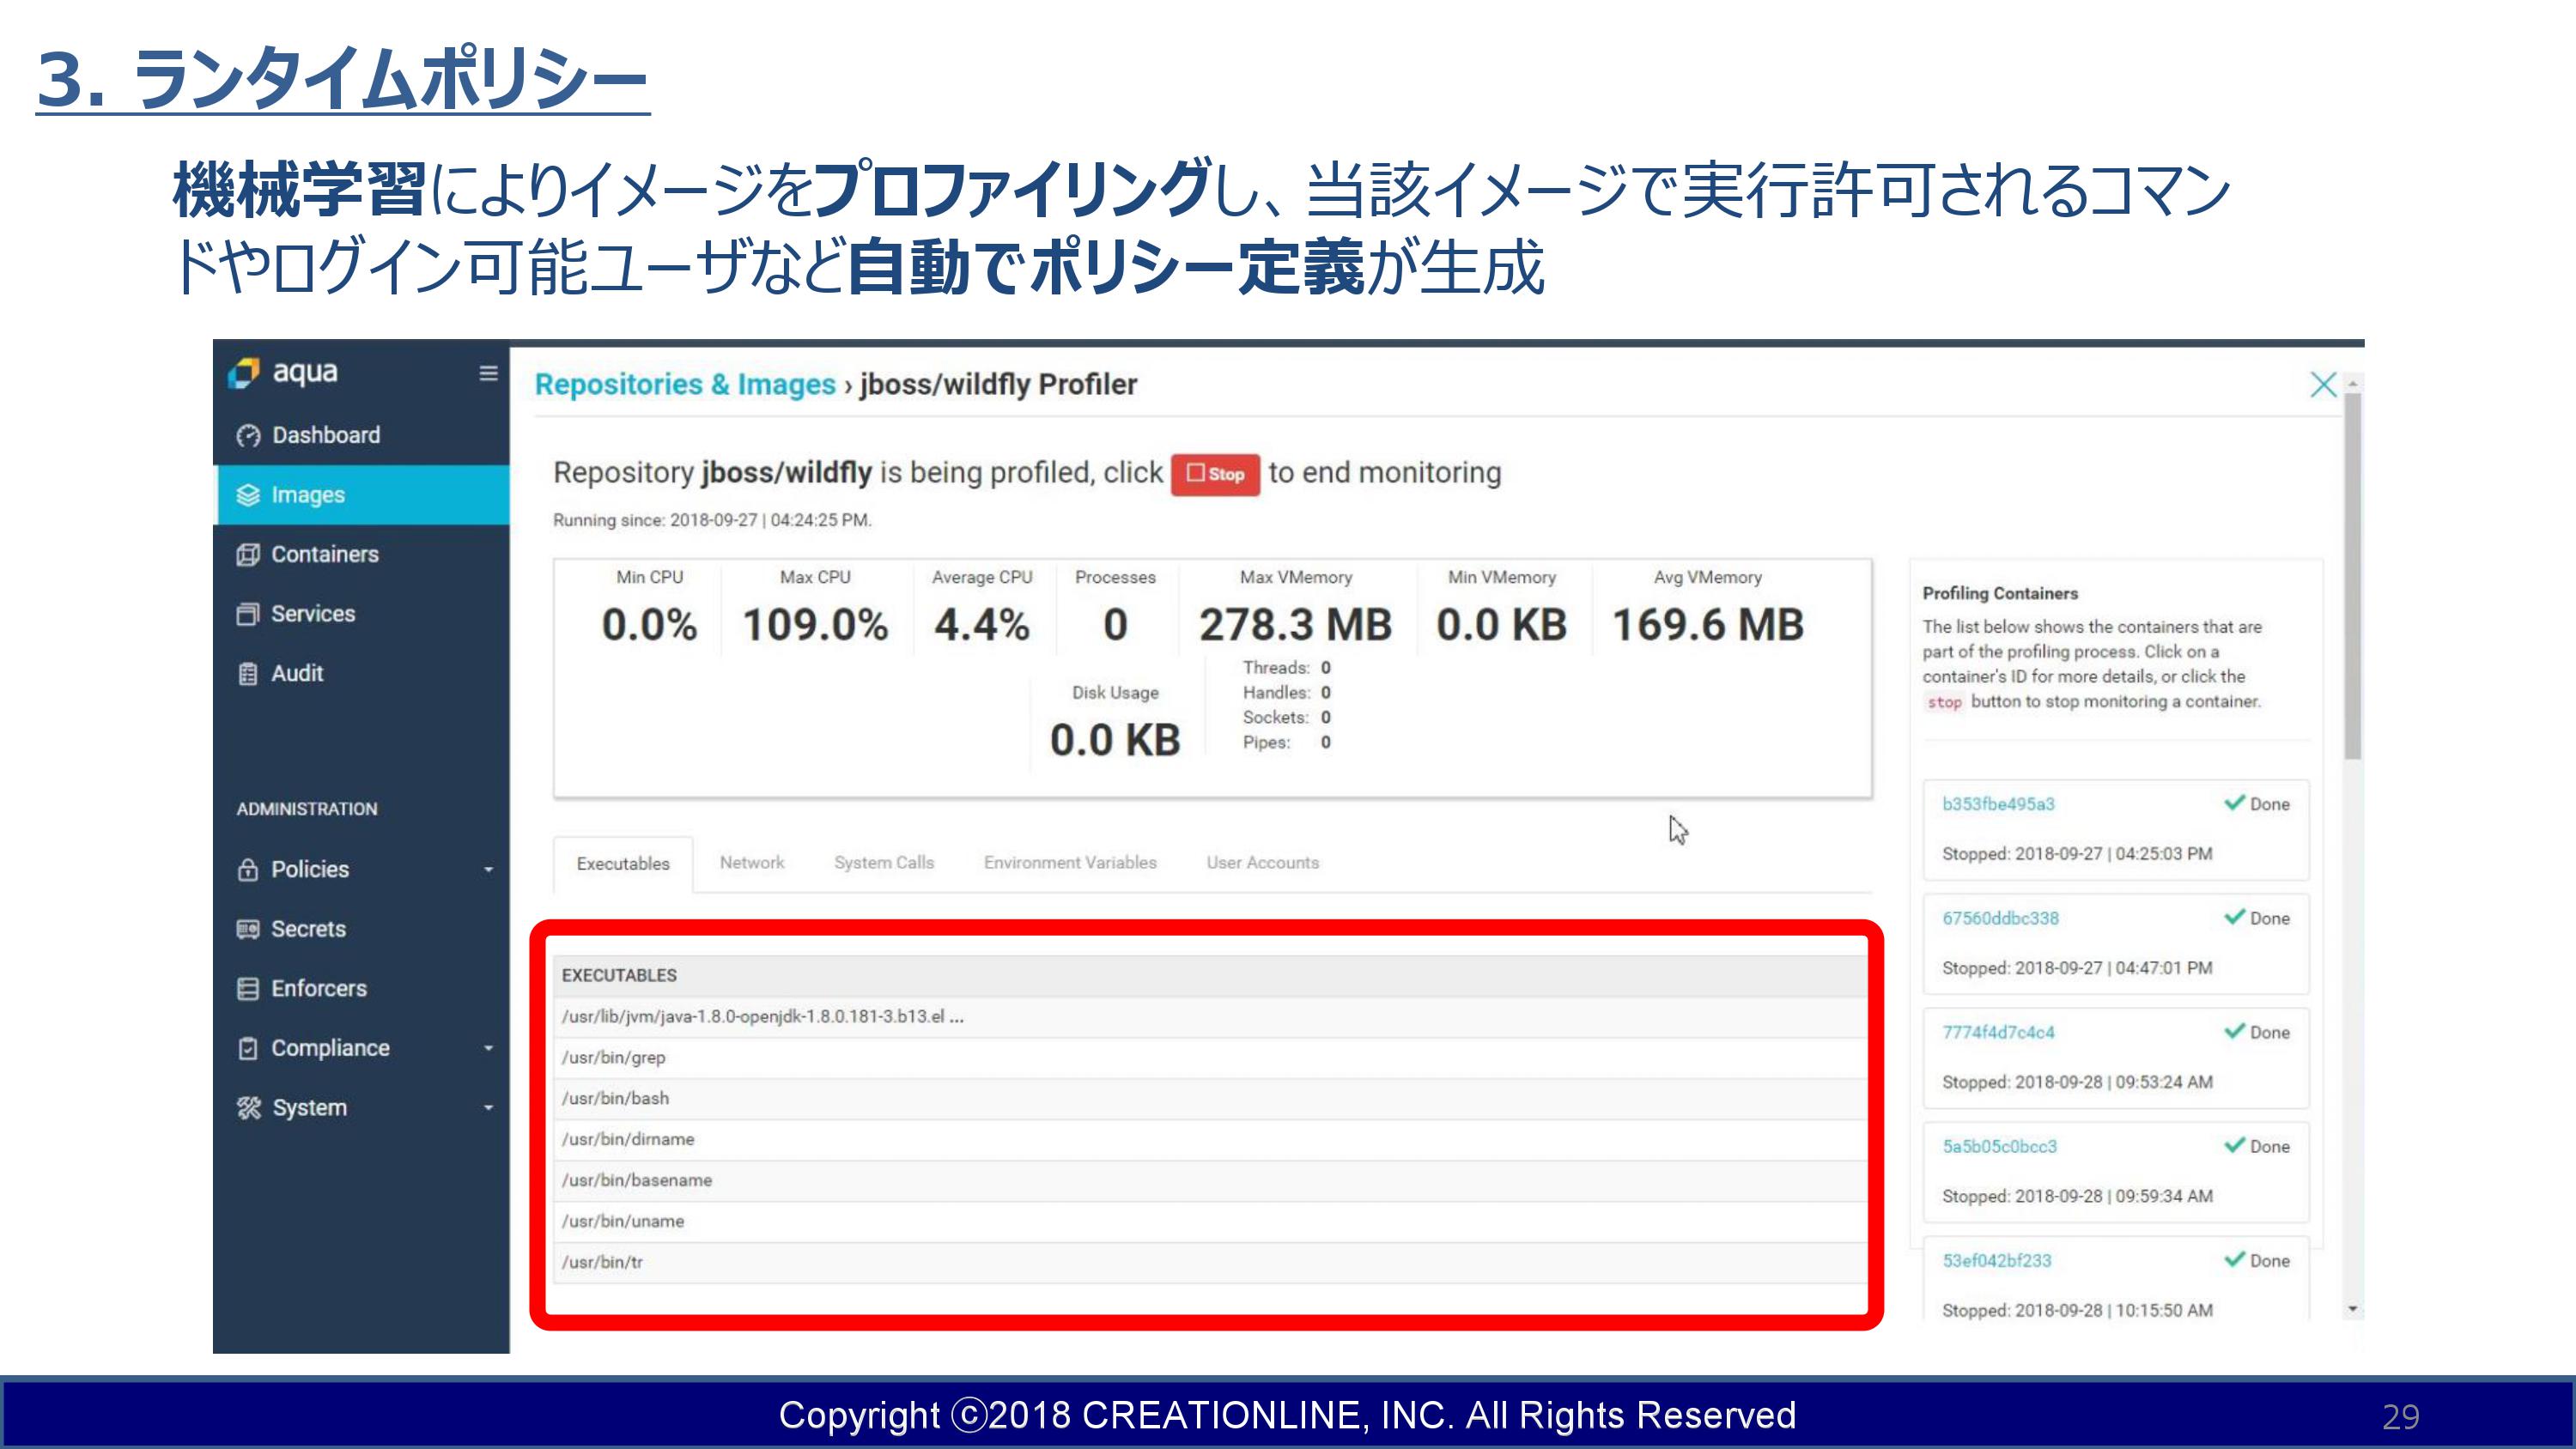2576x1449 pixels.
Task: Click the Max CPU value 109.0%
Action: click(815, 625)
